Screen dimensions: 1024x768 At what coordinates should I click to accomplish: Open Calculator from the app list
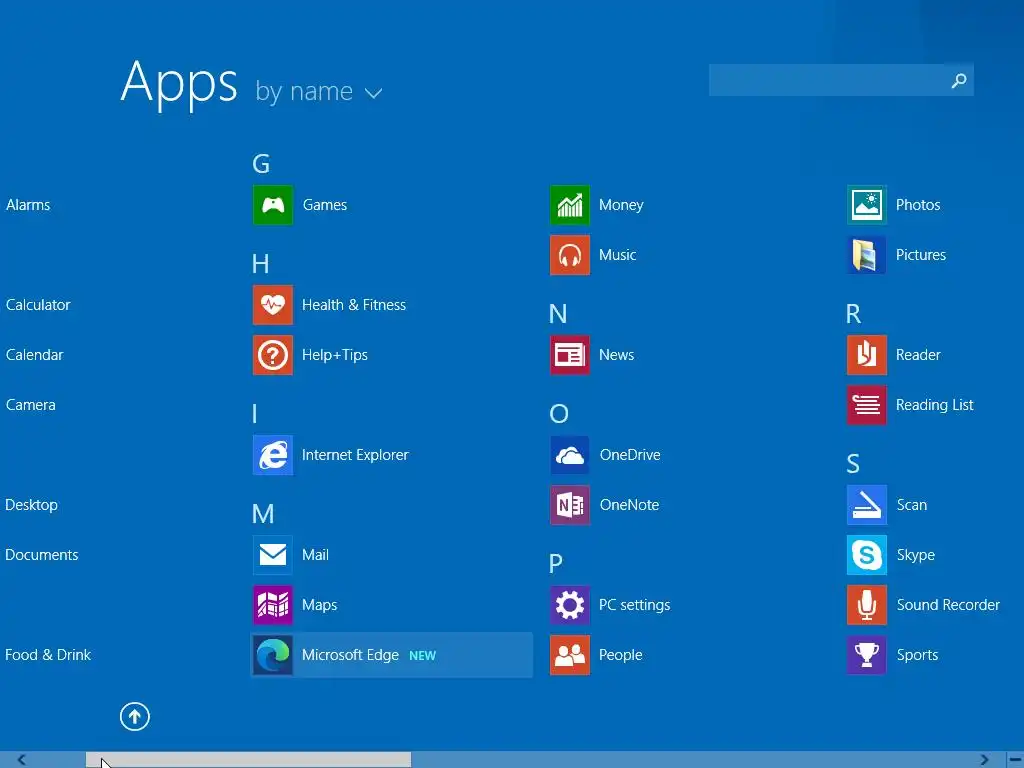pyautogui.click(x=38, y=305)
